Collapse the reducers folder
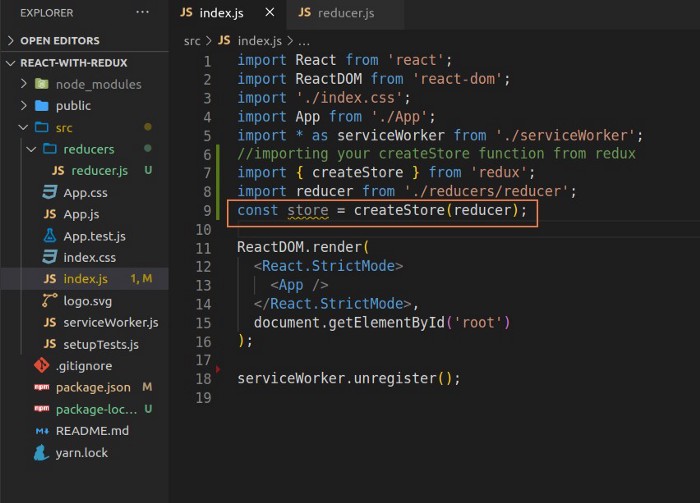700x503 pixels. tap(88, 149)
